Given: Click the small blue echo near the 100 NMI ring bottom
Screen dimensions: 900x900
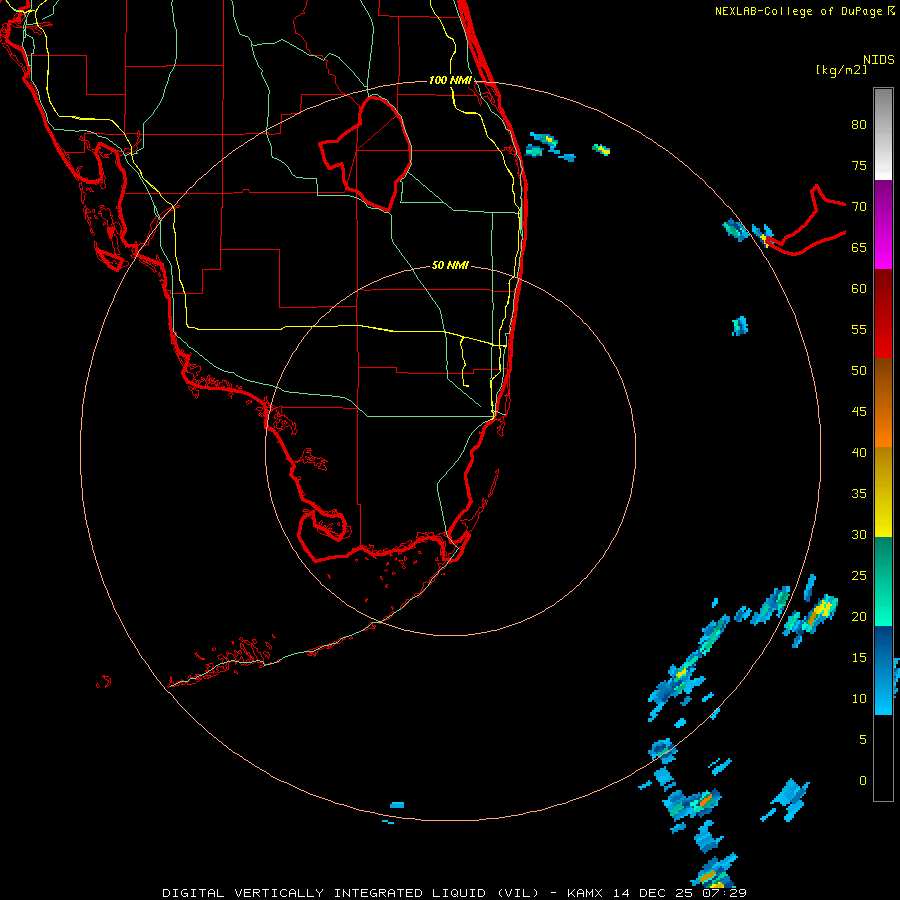Looking at the screenshot, I should click(397, 805).
